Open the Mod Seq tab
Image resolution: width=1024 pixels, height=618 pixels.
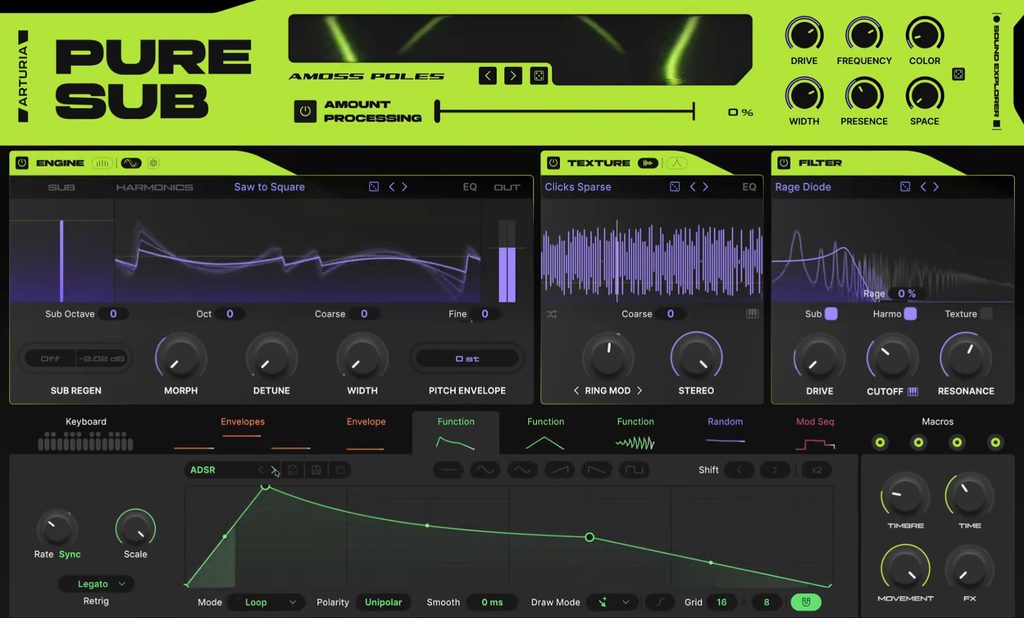815,433
